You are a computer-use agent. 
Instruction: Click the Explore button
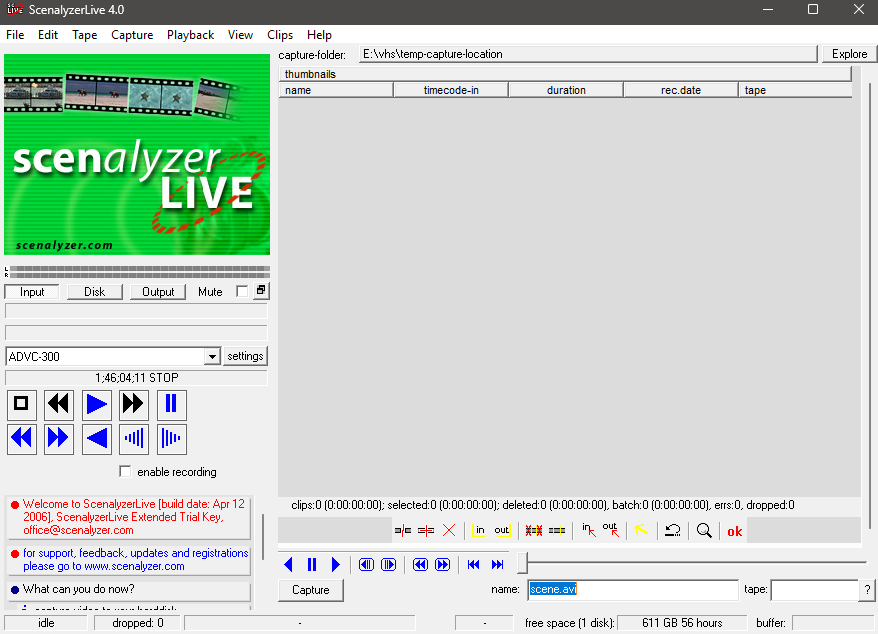pos(849,54)
